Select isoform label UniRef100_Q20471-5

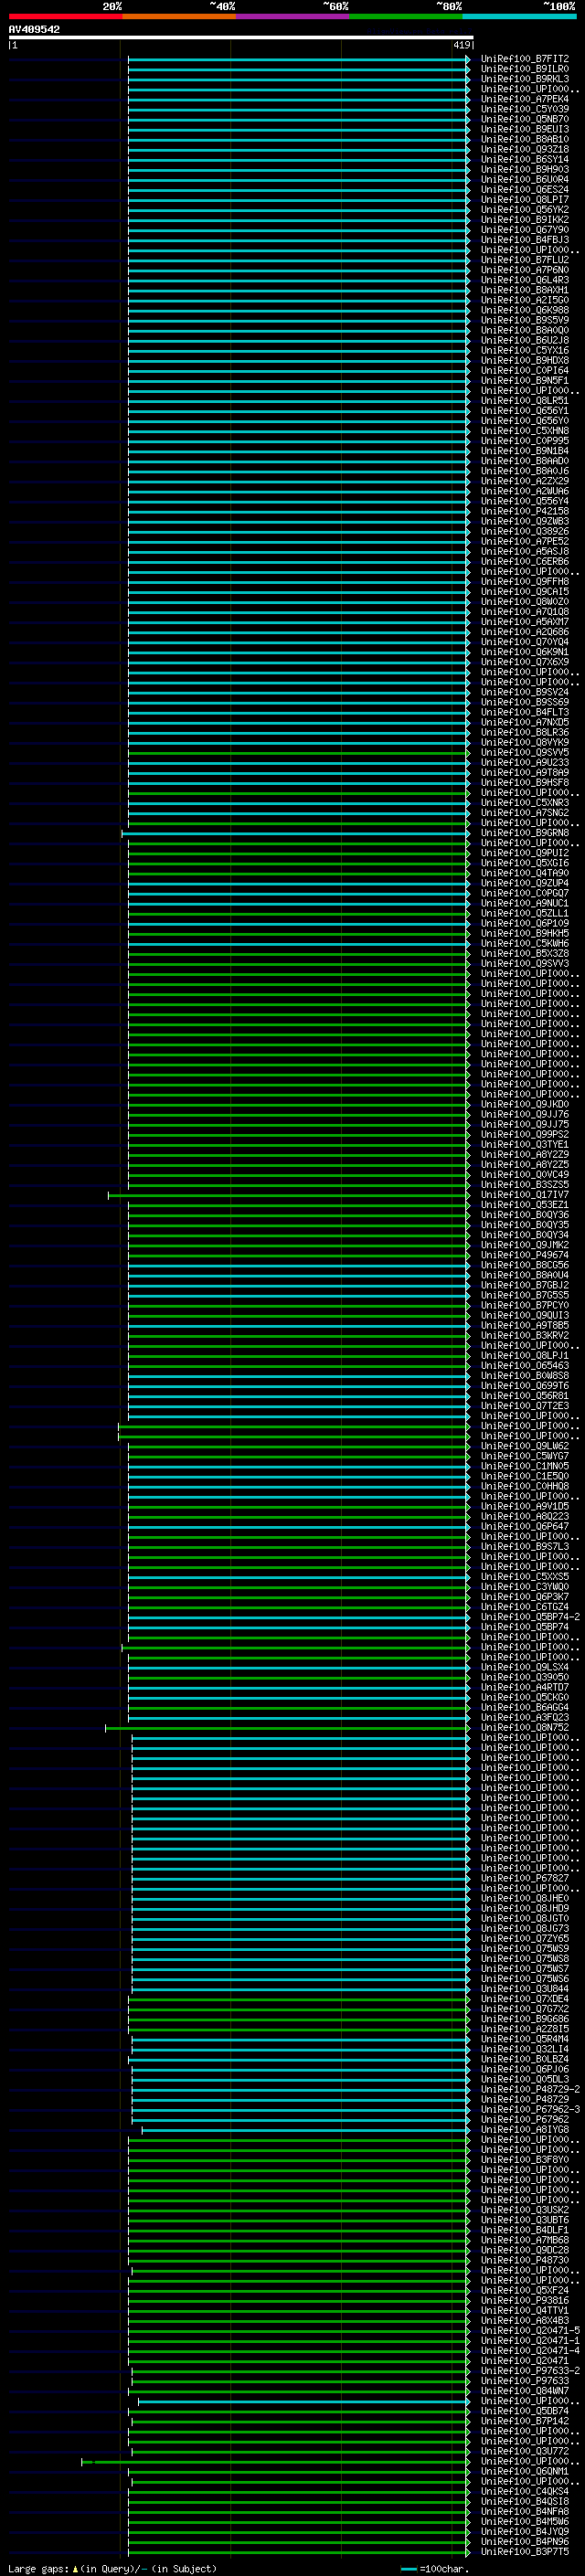pos(530,2330)
